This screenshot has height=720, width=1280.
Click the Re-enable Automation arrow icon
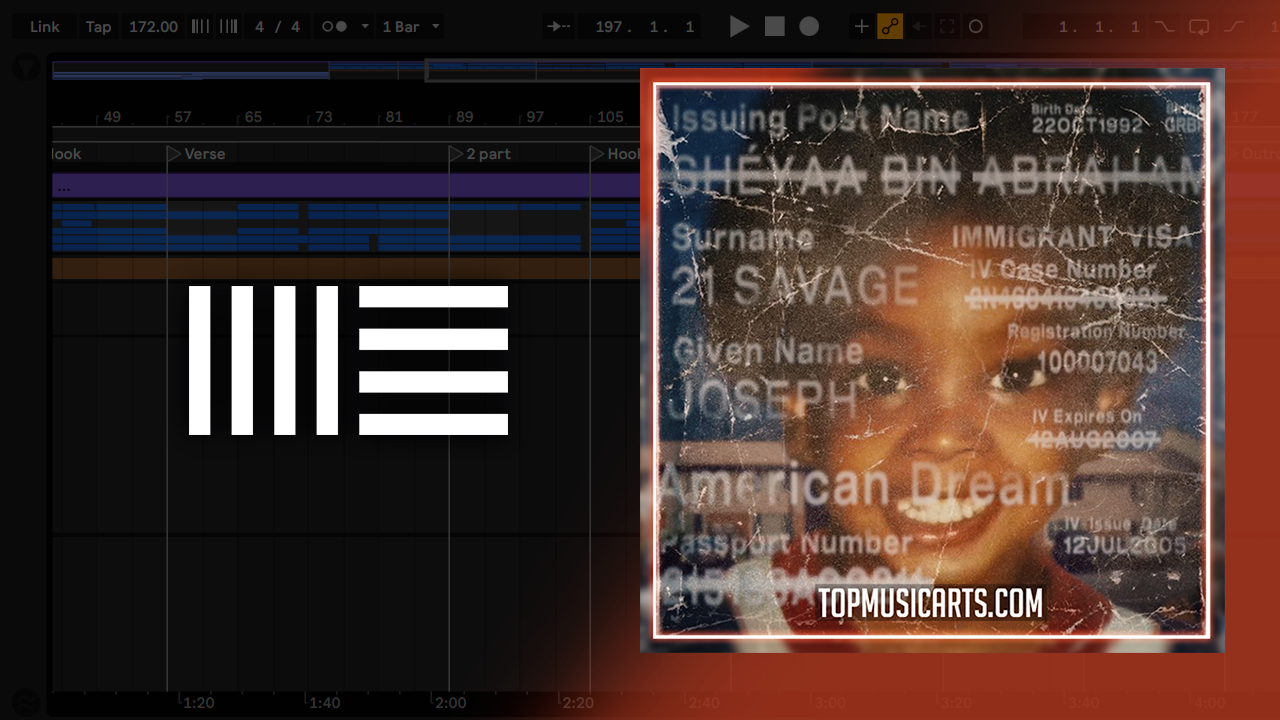919,27
